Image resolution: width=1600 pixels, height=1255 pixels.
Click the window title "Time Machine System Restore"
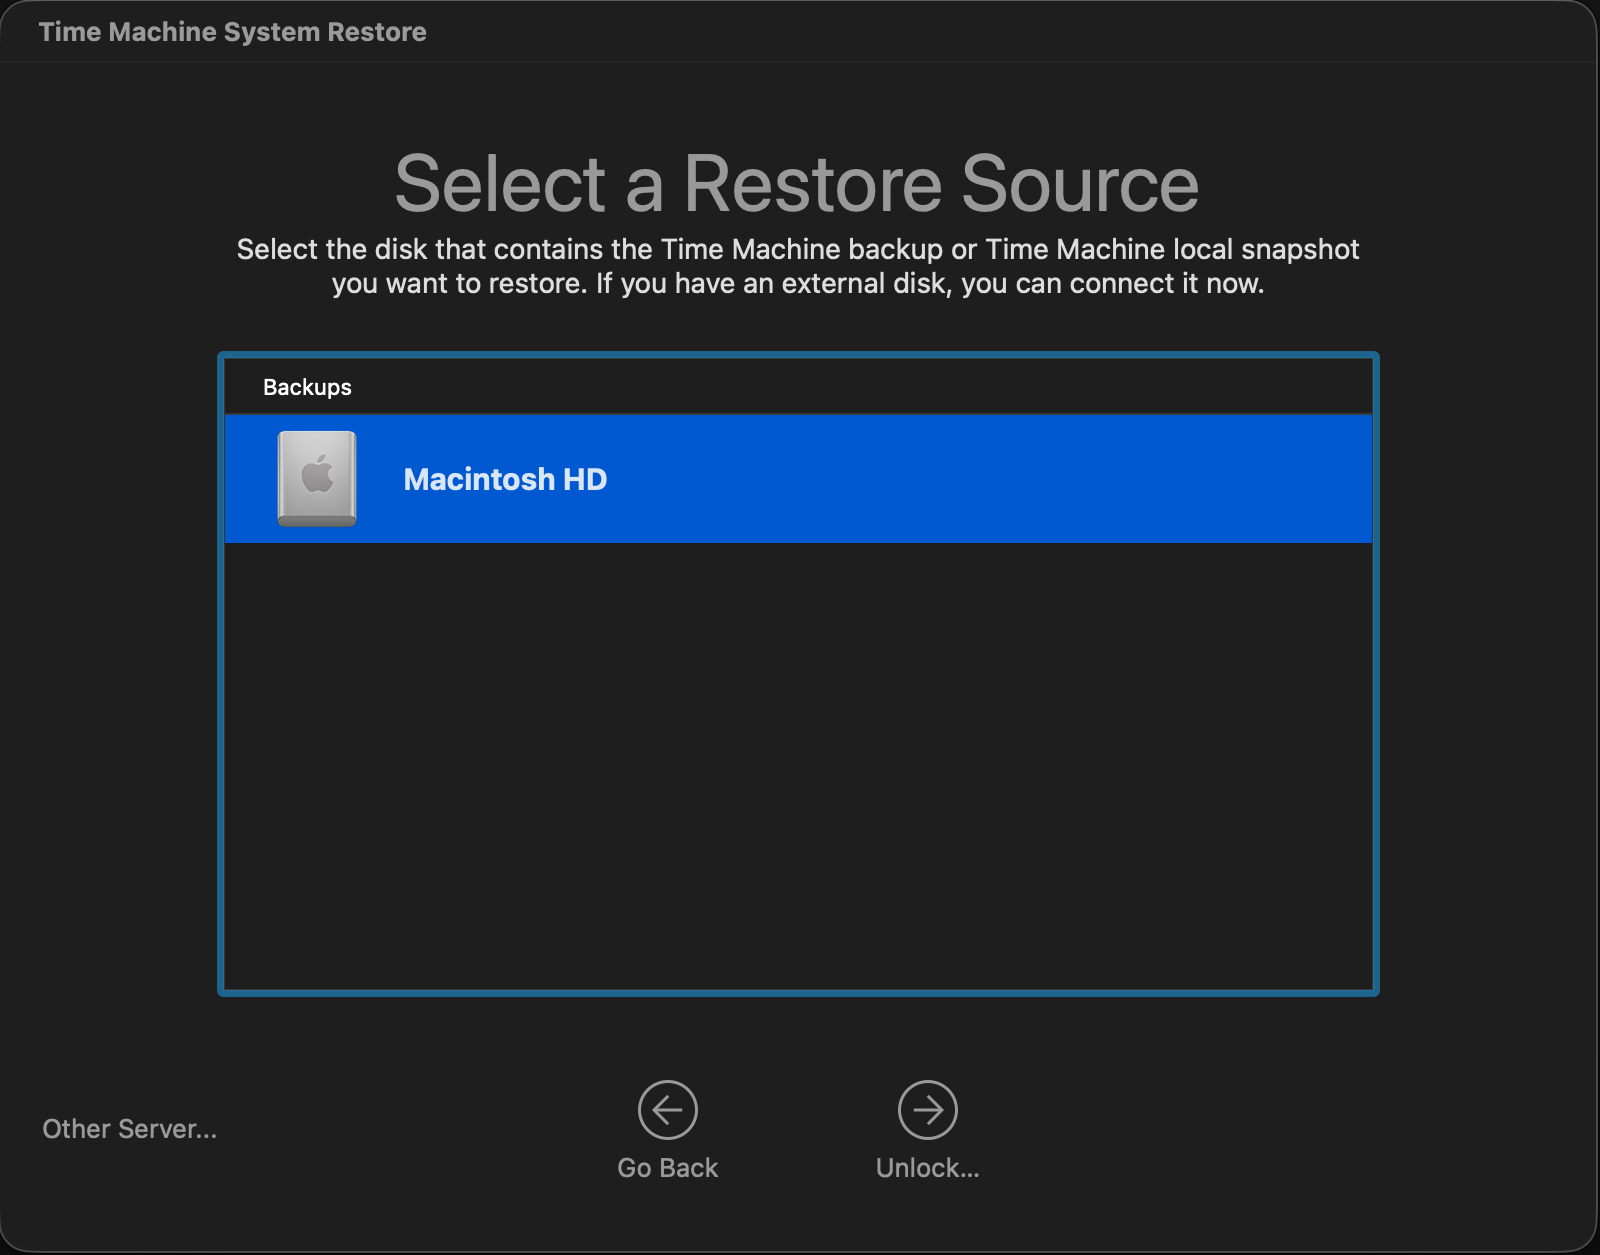tap(232, 32)
